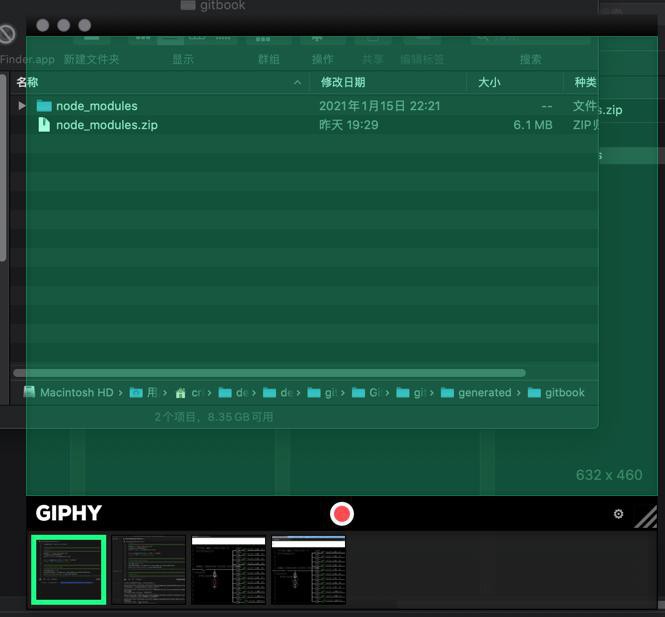Click the prohibited-sign icon above Finder.app

(x=7, y=34)
